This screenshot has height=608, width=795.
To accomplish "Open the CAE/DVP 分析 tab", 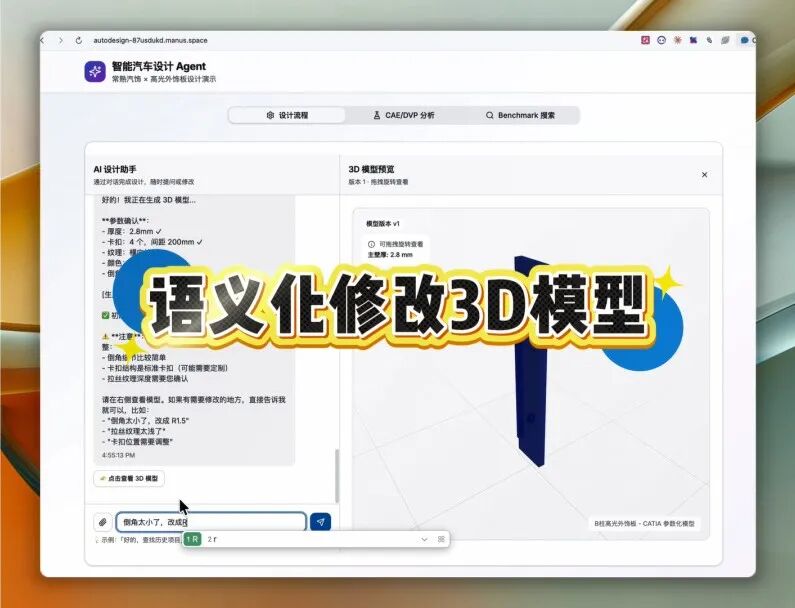I will 403,115.
